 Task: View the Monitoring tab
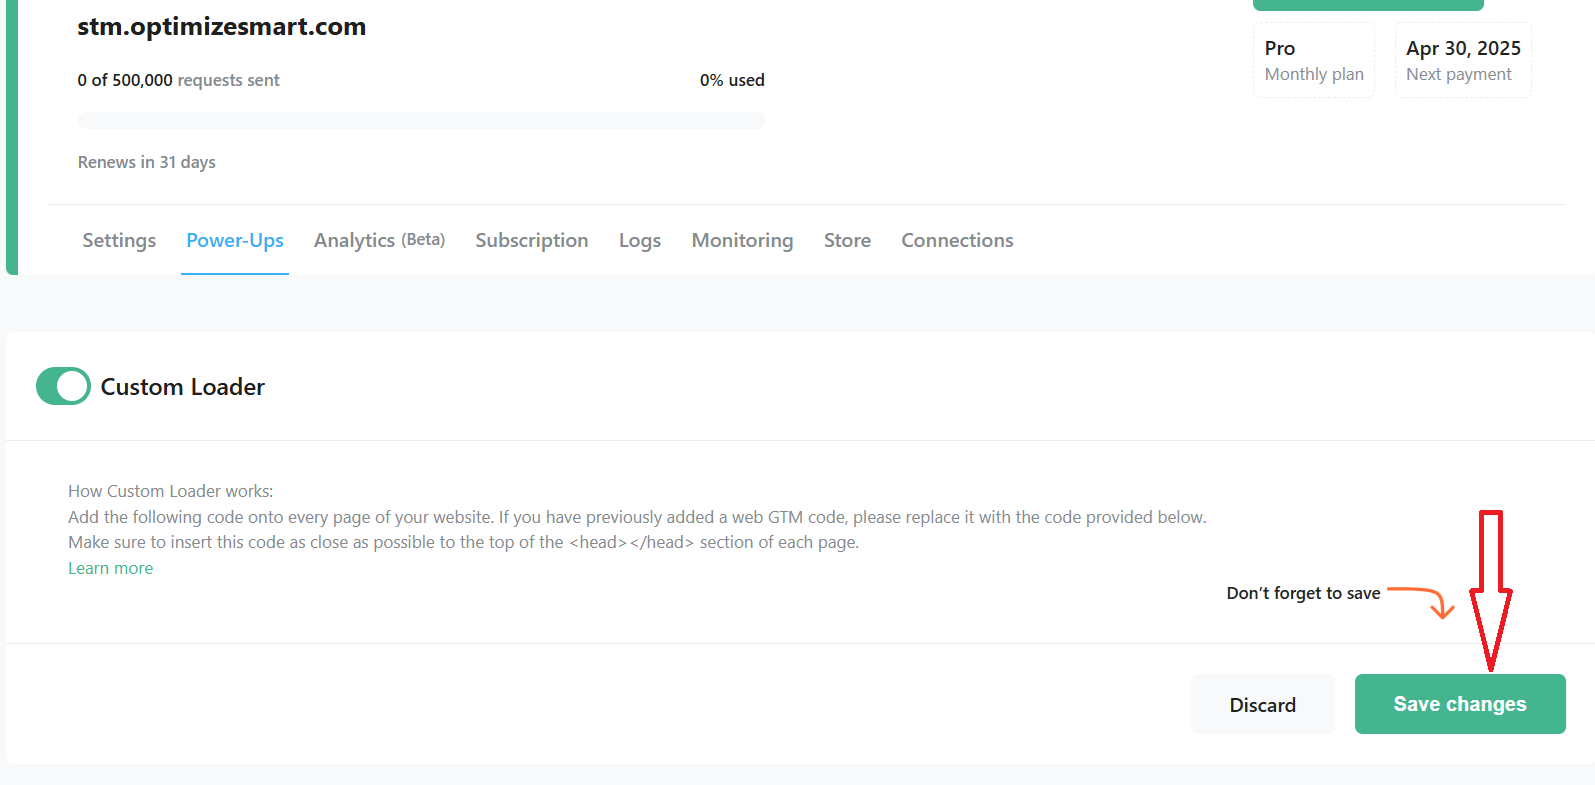point(742,240)
